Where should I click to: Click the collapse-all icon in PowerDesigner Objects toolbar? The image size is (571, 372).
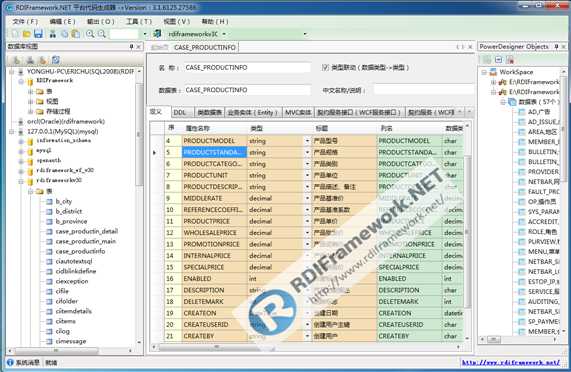[x=499, y=60]
